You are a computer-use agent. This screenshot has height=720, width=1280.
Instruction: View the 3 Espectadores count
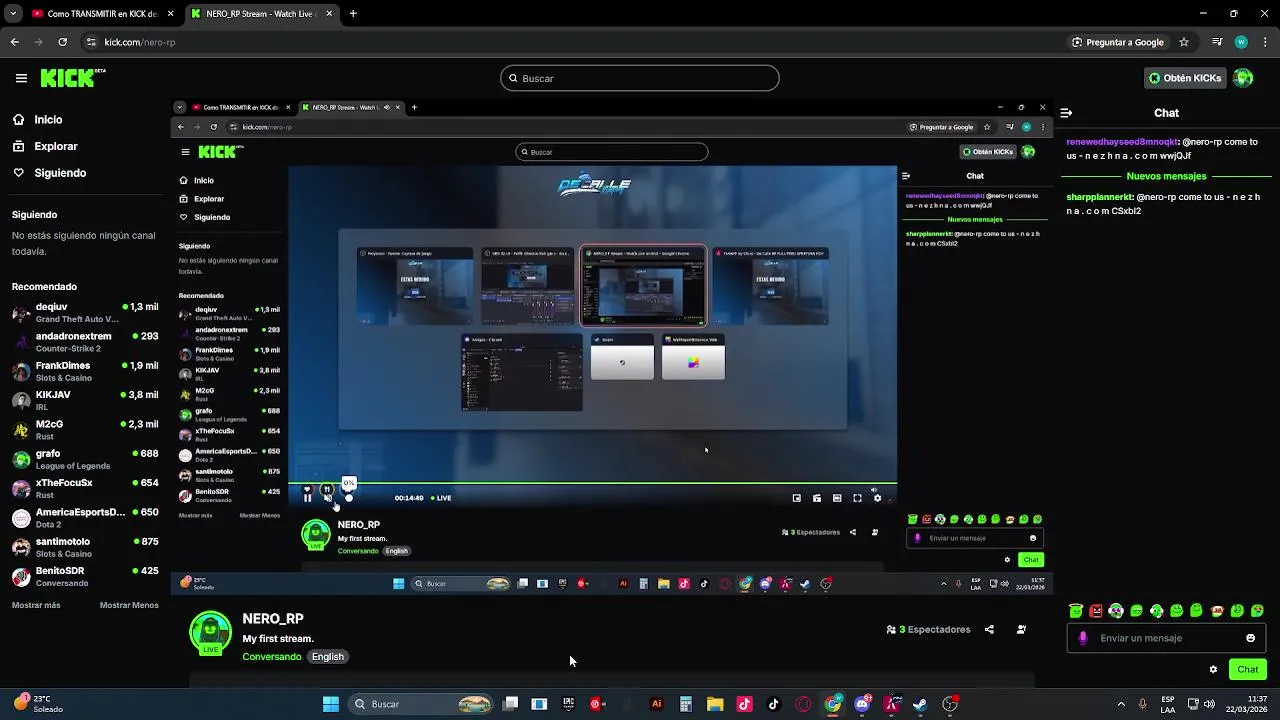(x=928, y=630)
